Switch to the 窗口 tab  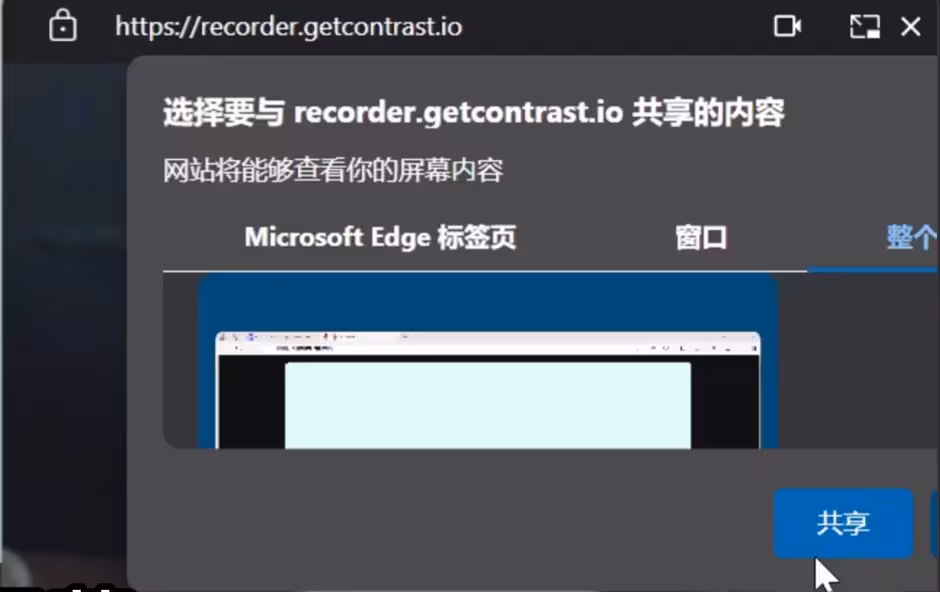[x=701, y=238]
